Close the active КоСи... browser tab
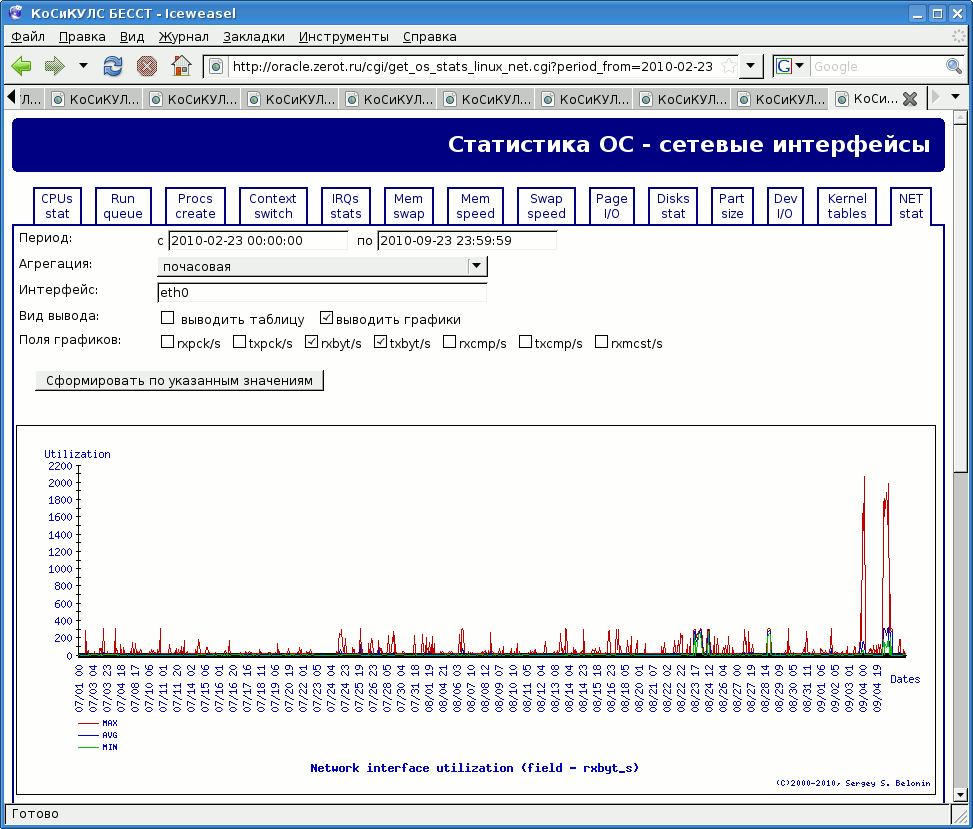973x829 pixels. [x=910, y=99]
